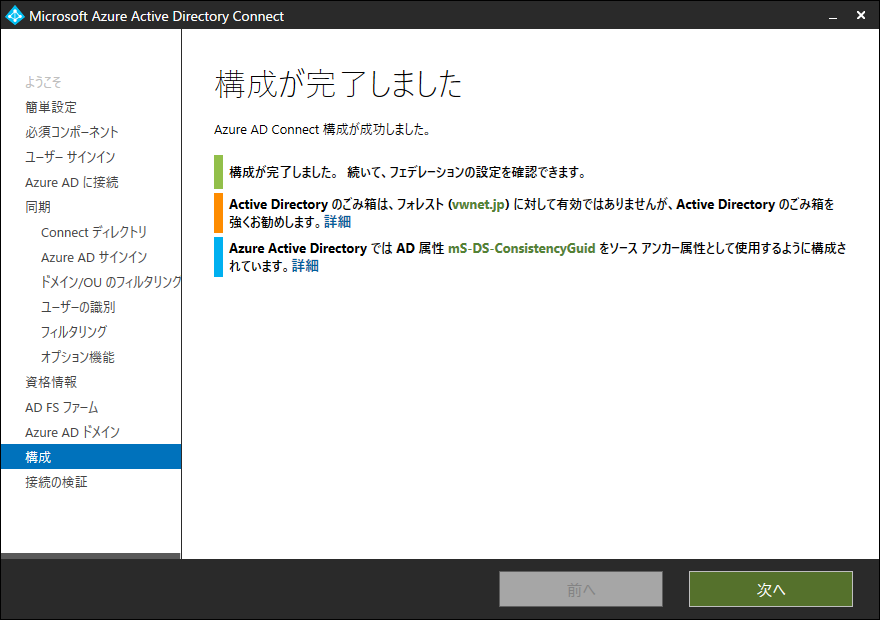Image resolution: width=880 pixels, height=620 pixels.
Task: Open the Azure AD に接続 step
Action: (x=72, y=182)
